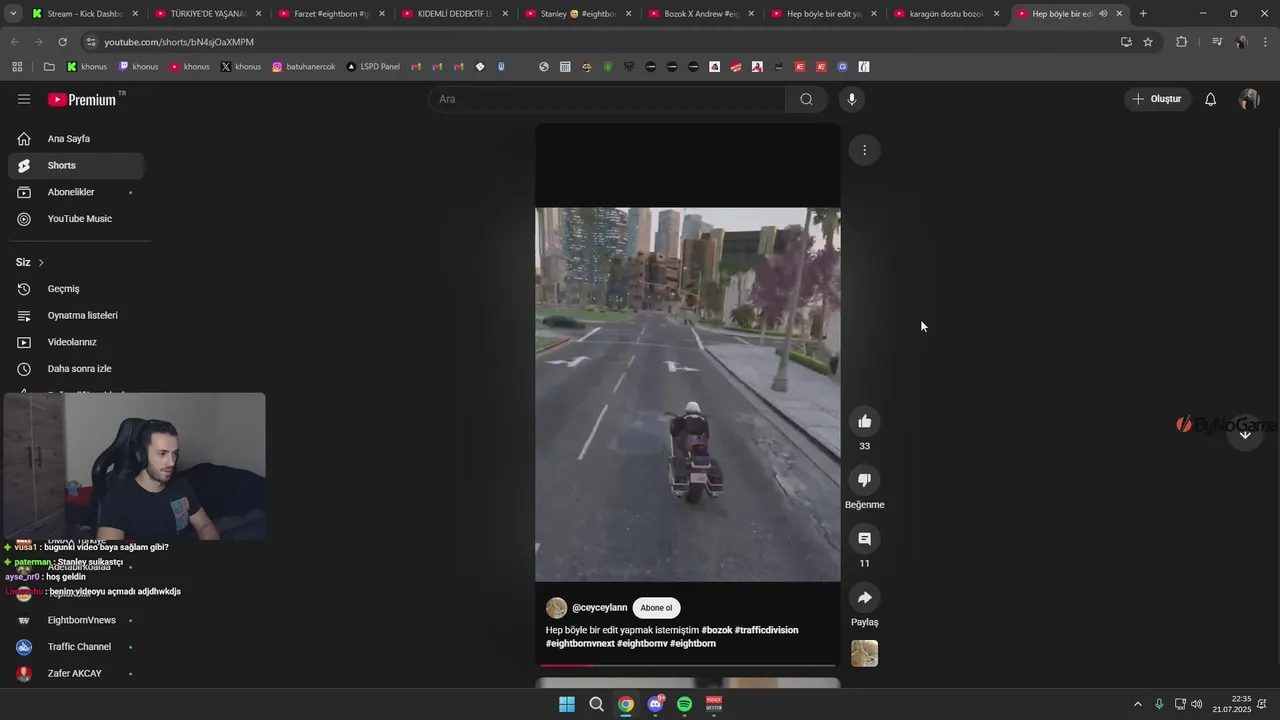
Task: Switch to KIDEMLİ DEDEKTİF tab
Action: click(x=455, y=14)
